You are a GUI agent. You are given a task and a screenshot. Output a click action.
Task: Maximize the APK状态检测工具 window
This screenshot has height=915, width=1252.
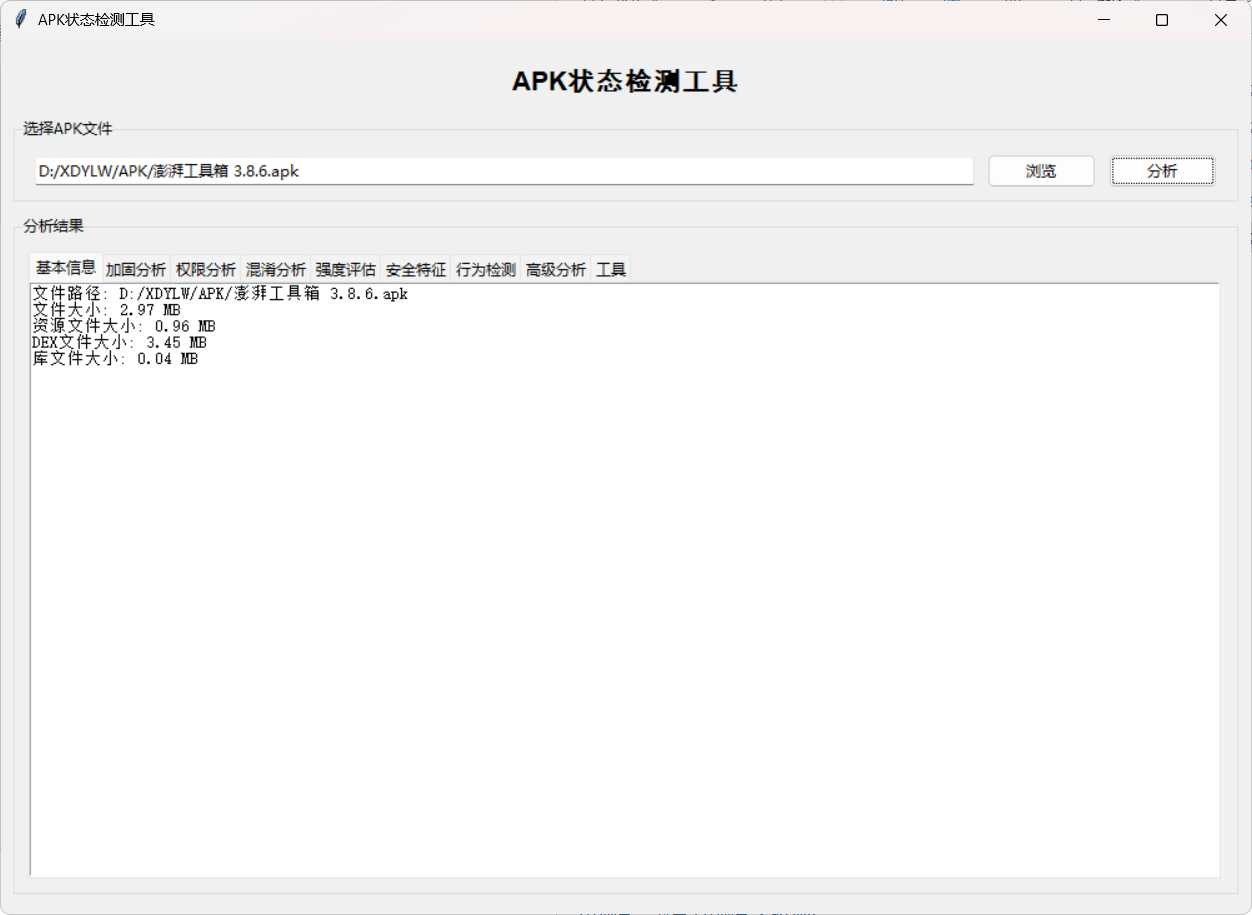point(1161,19)
